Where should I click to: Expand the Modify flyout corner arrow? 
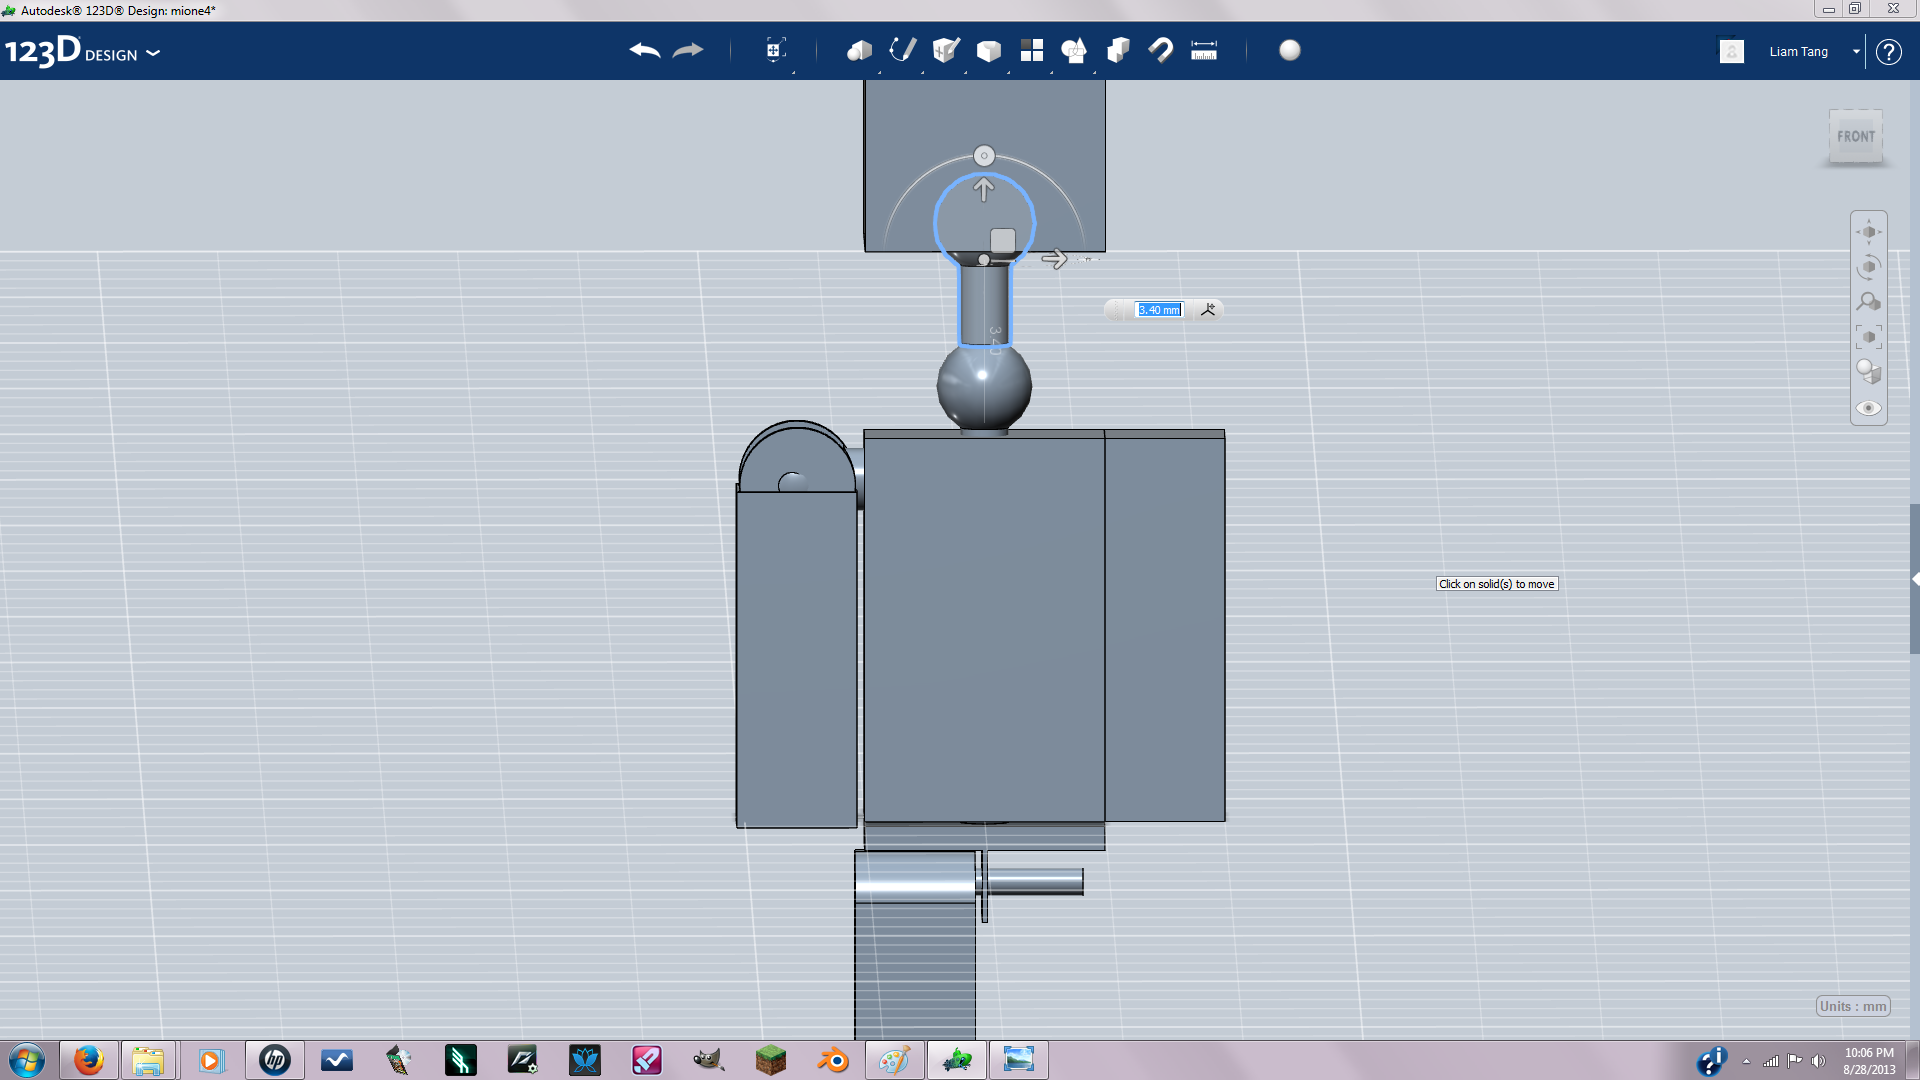1008,72
